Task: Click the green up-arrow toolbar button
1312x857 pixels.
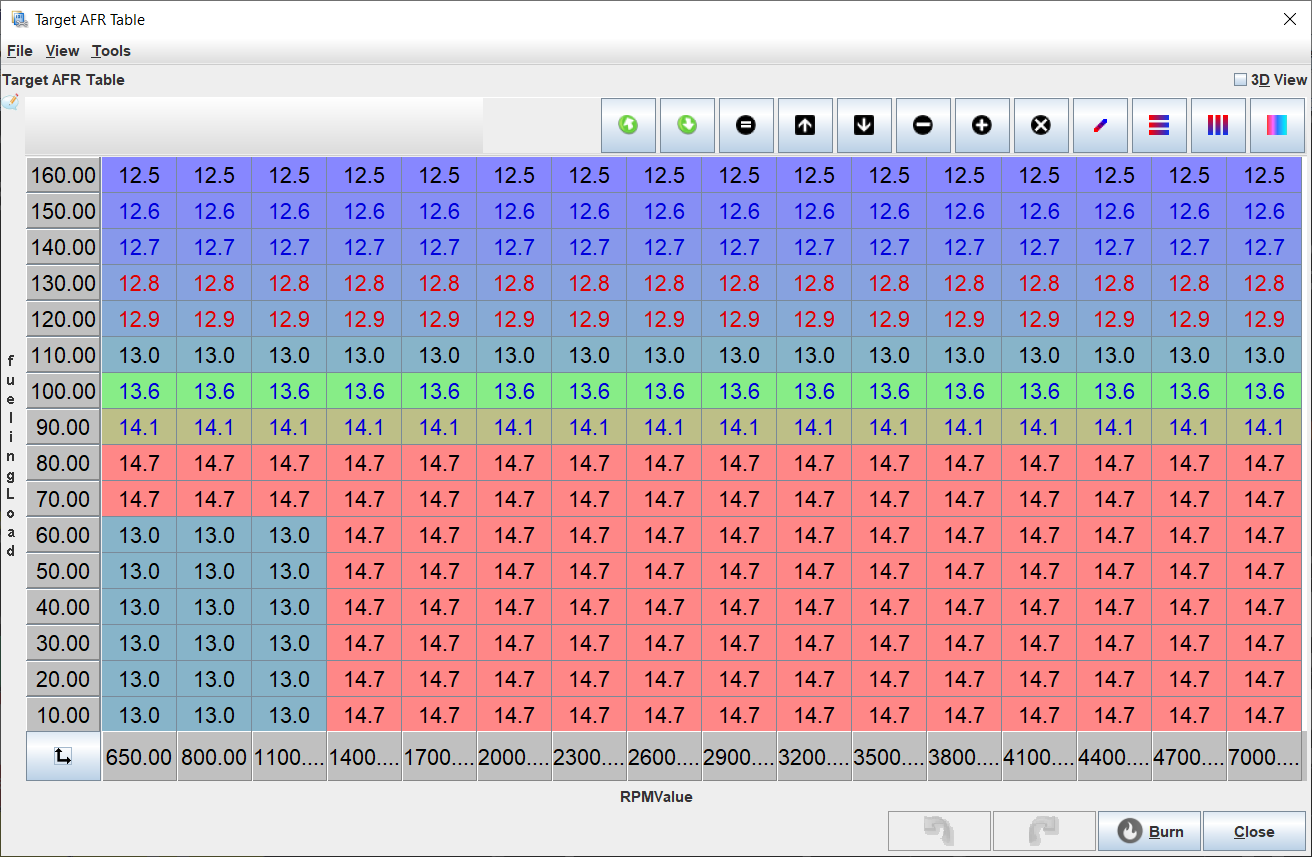Action: [x=628, y=125]
